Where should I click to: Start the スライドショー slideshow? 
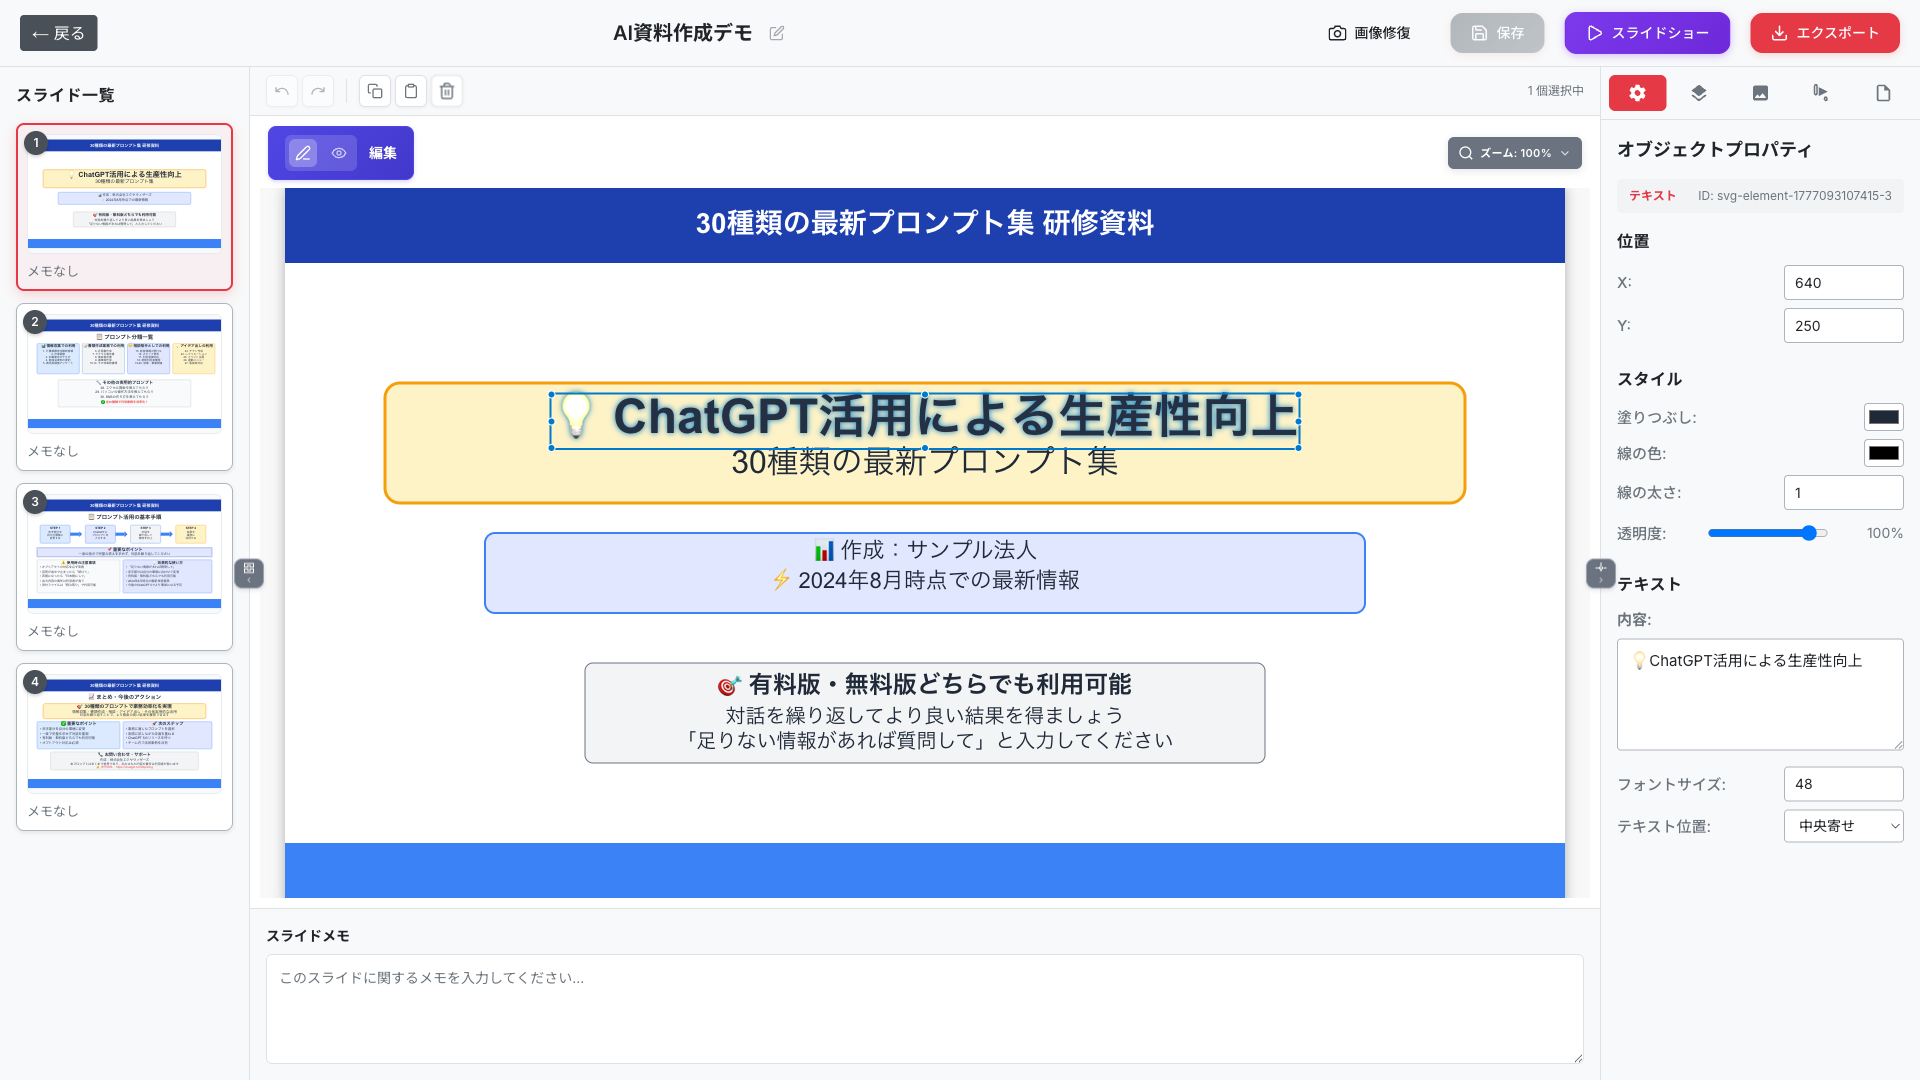1647,33
